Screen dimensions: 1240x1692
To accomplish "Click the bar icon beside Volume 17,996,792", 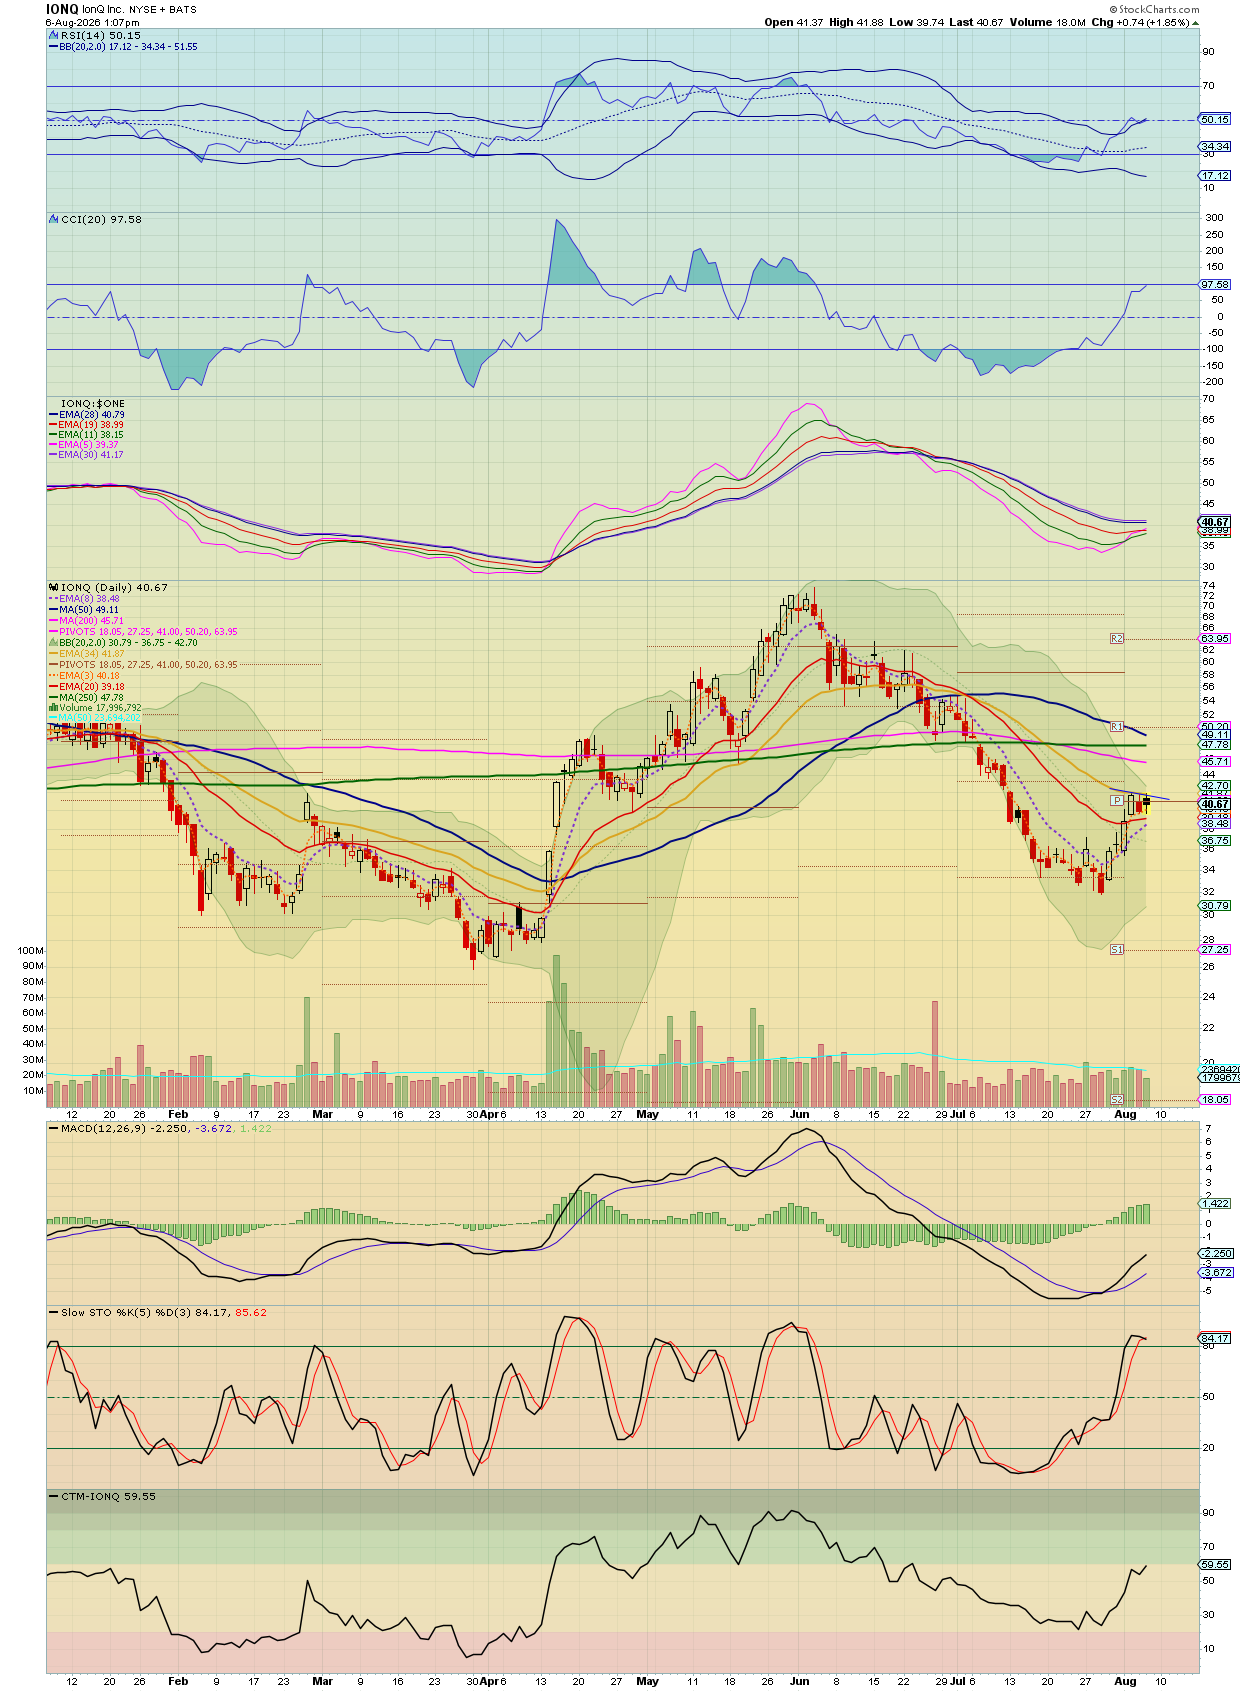I will [x=54, y=707].
